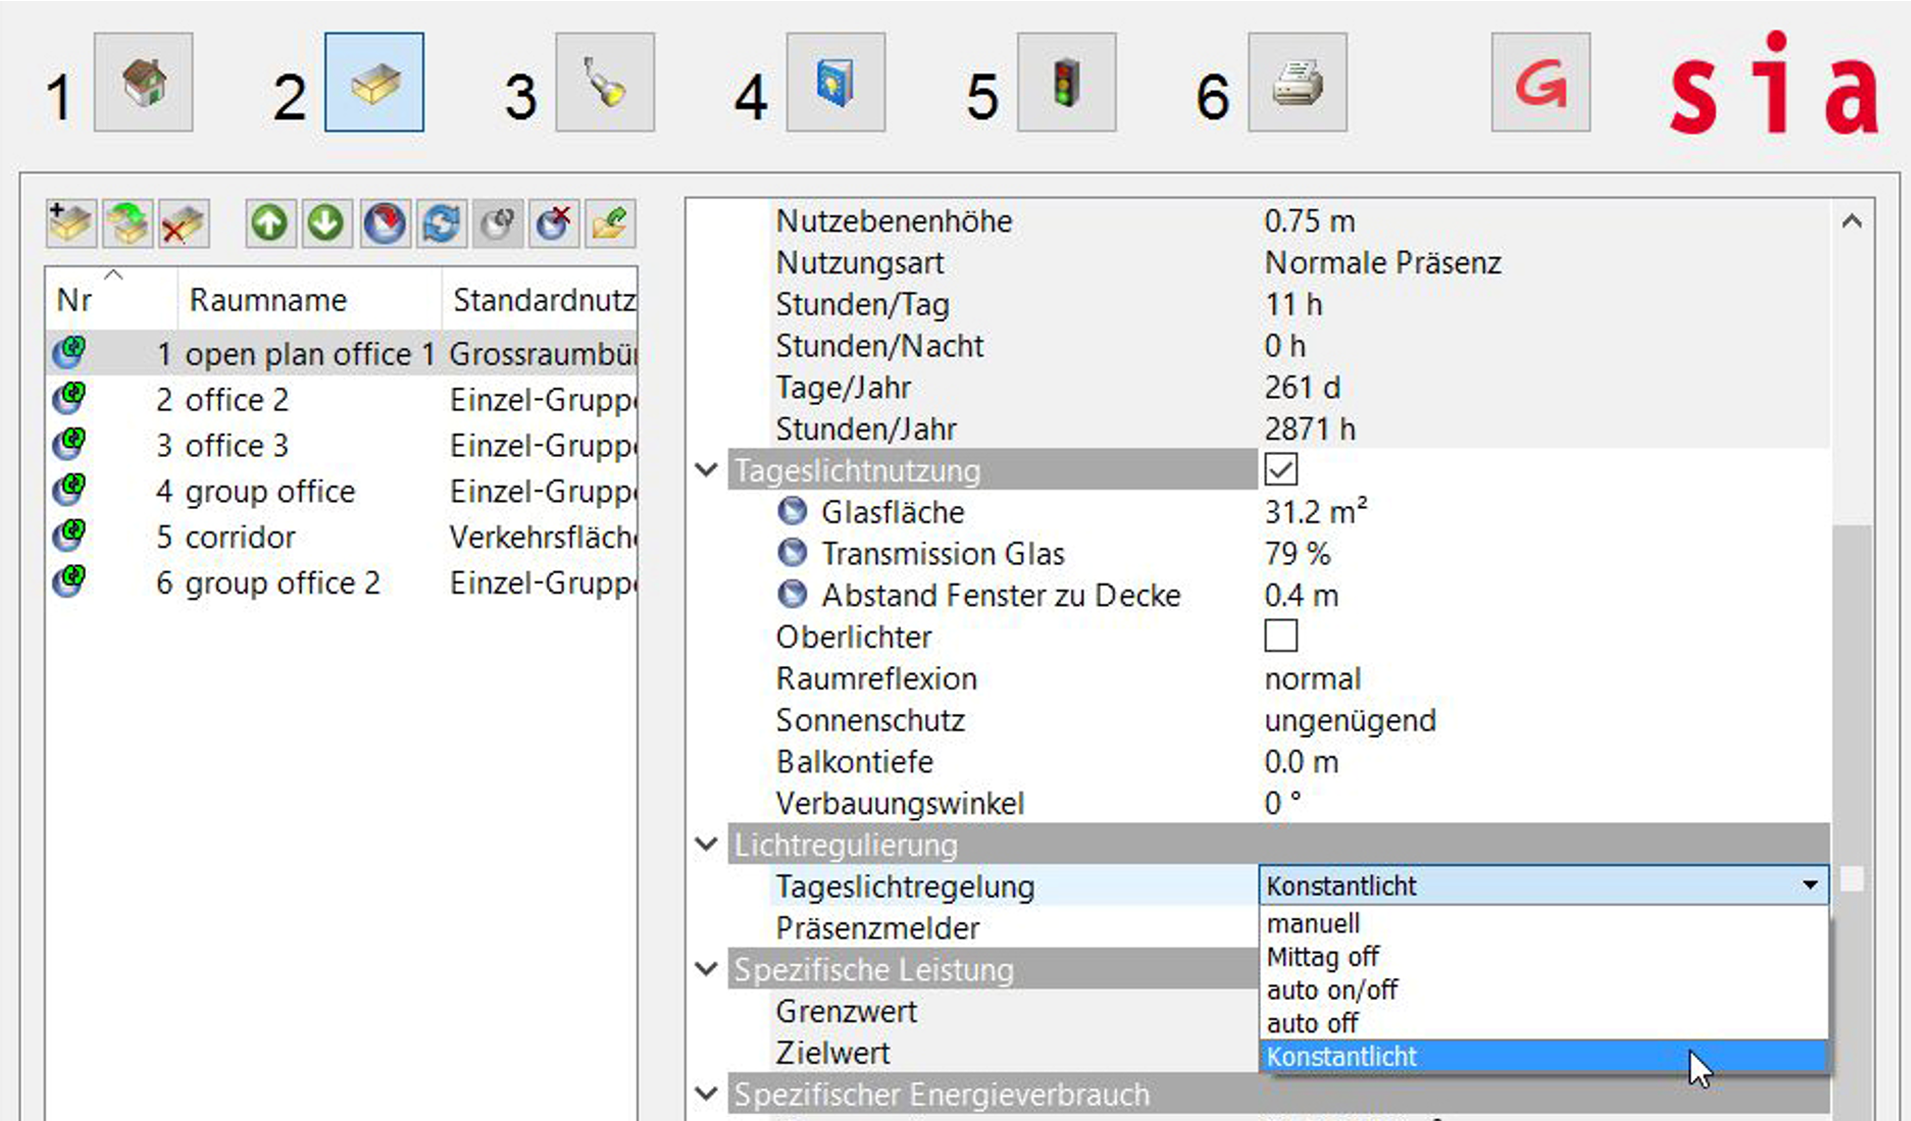The height and width of the screenshot is (1121, 1911).
Task: Click the Präsenzmelder row label
Action: pos(877,928)
